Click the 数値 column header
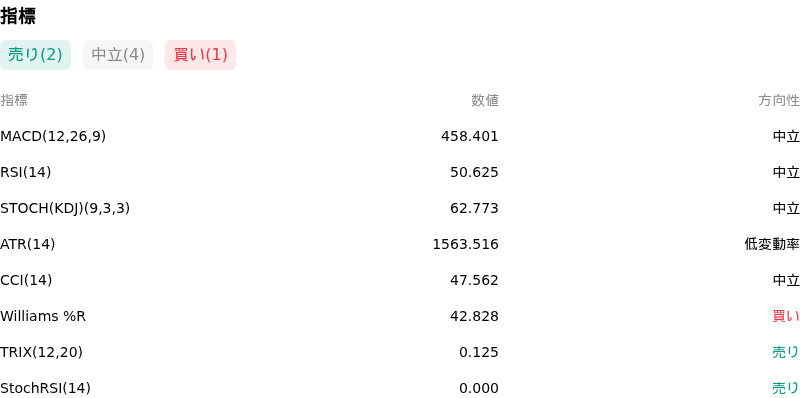Image resolution: width=800 pixels, height=398 pixels. coord(485,101)
